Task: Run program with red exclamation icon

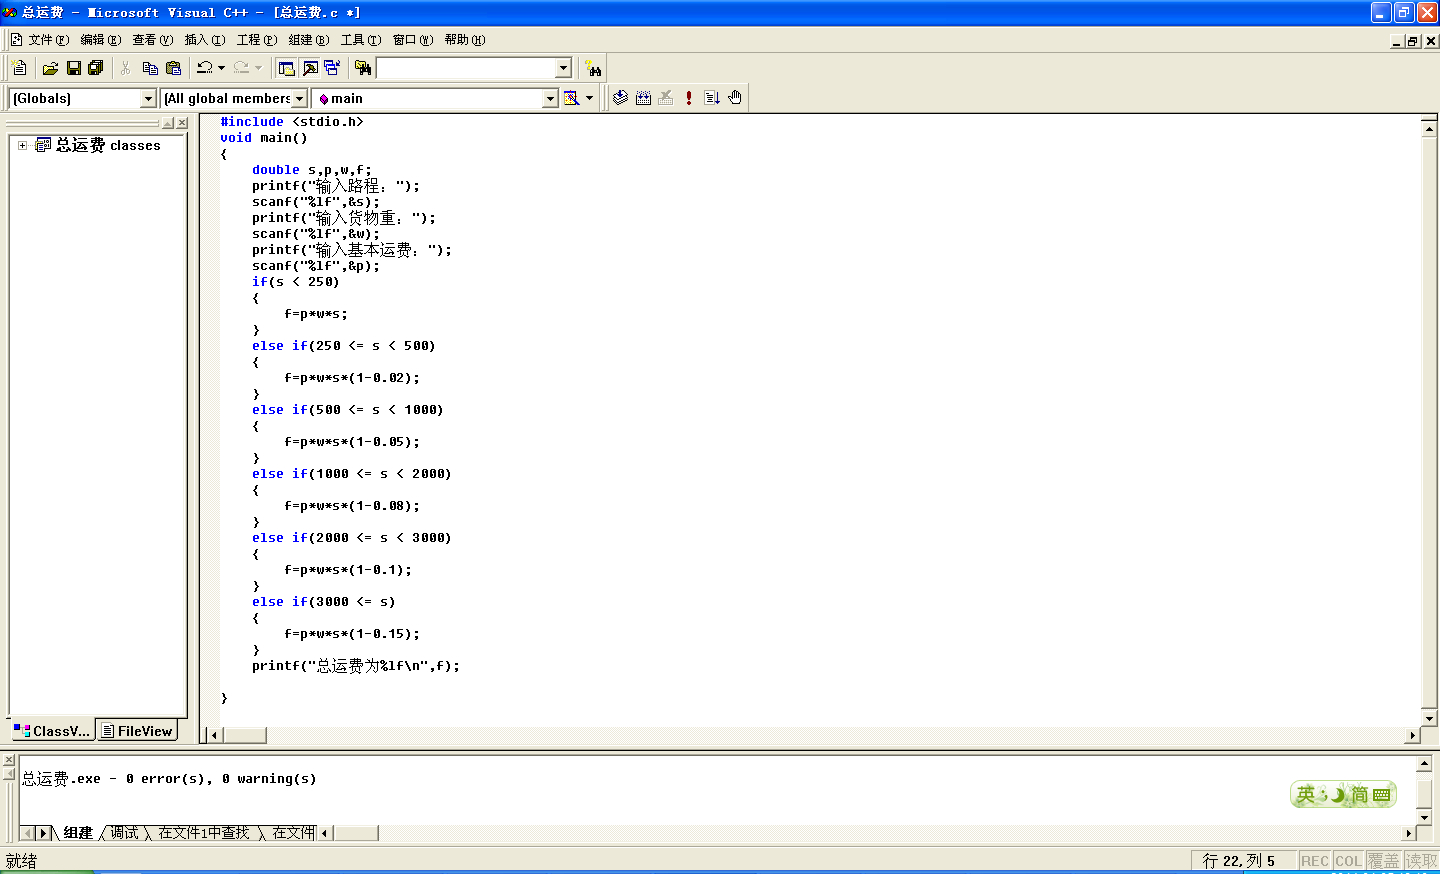Action: pyautogui.click(x=689, y=98)
